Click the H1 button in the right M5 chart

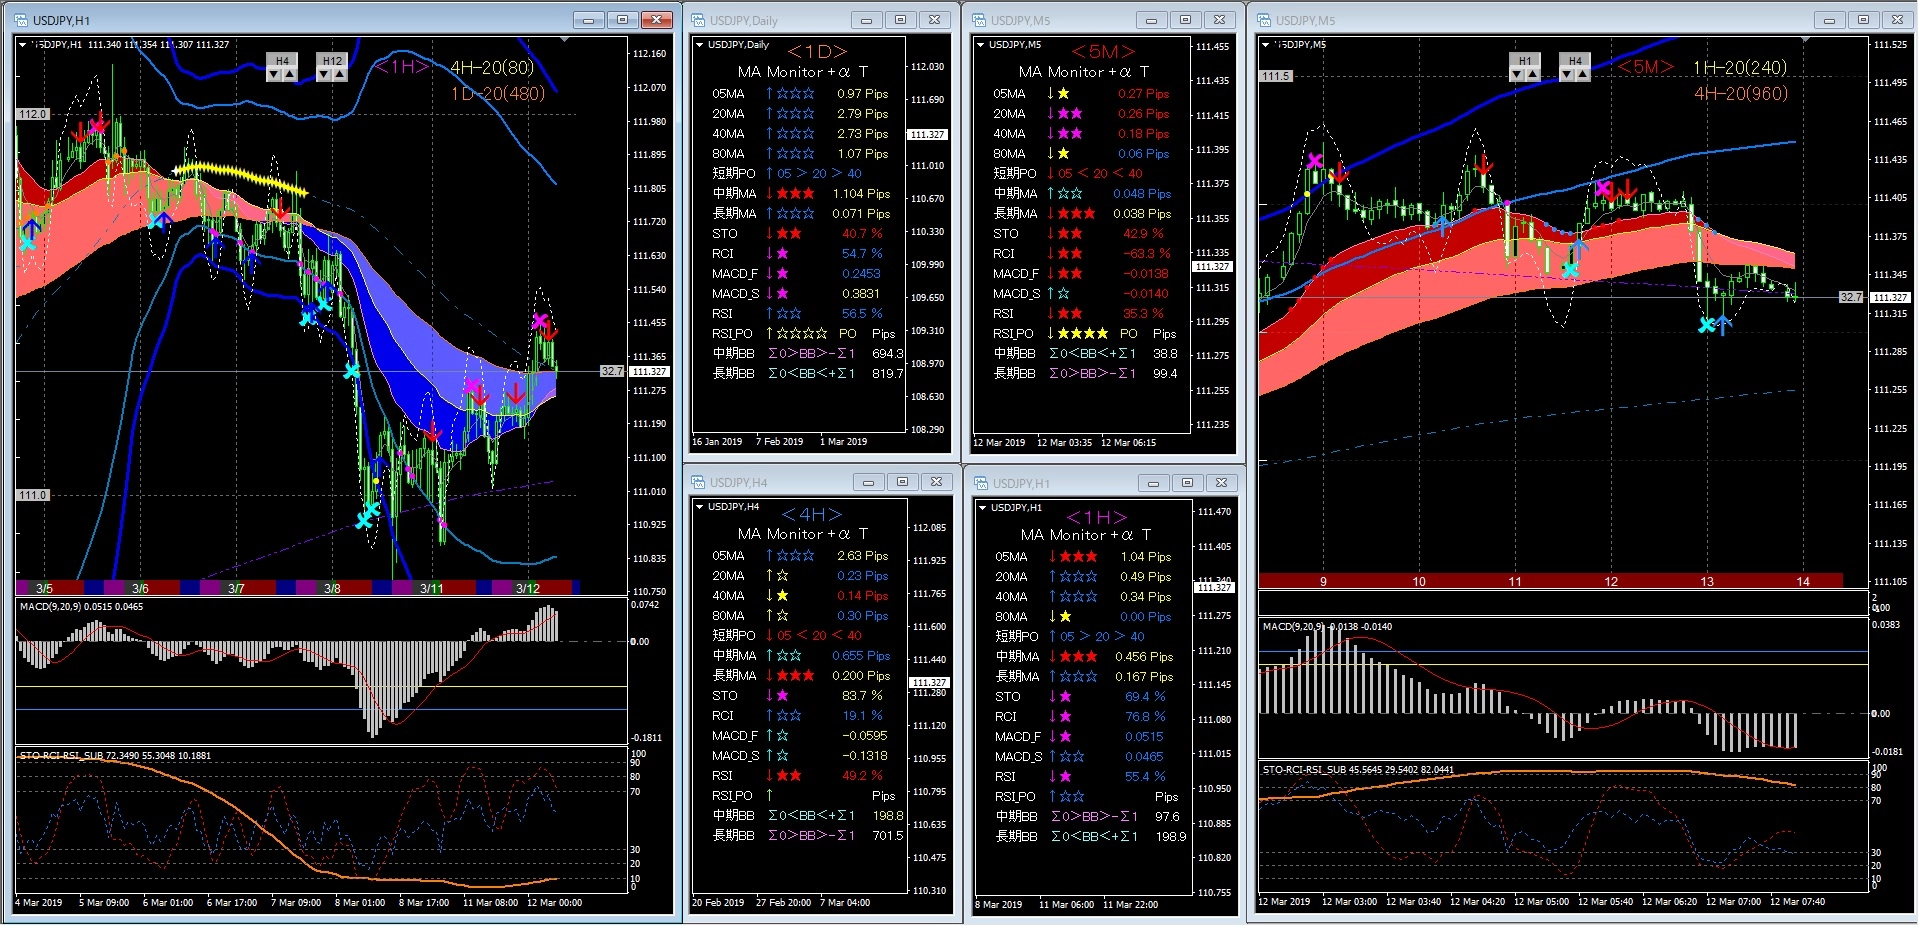[1525, 61]
